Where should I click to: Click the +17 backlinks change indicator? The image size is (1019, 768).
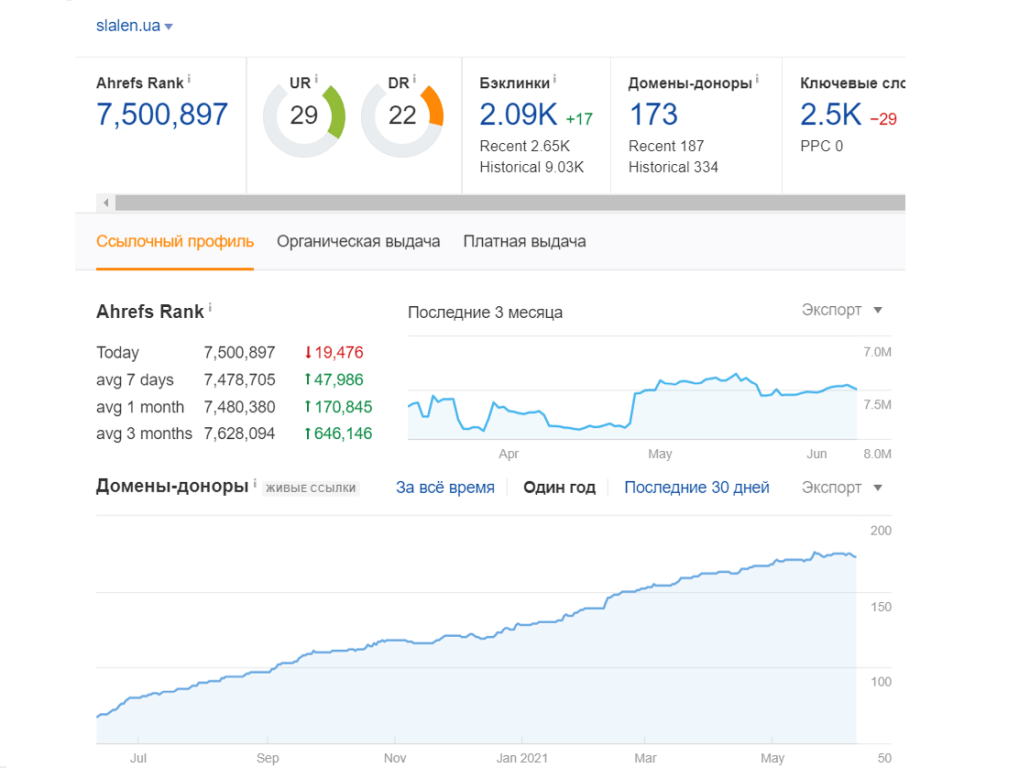(579, 120)
